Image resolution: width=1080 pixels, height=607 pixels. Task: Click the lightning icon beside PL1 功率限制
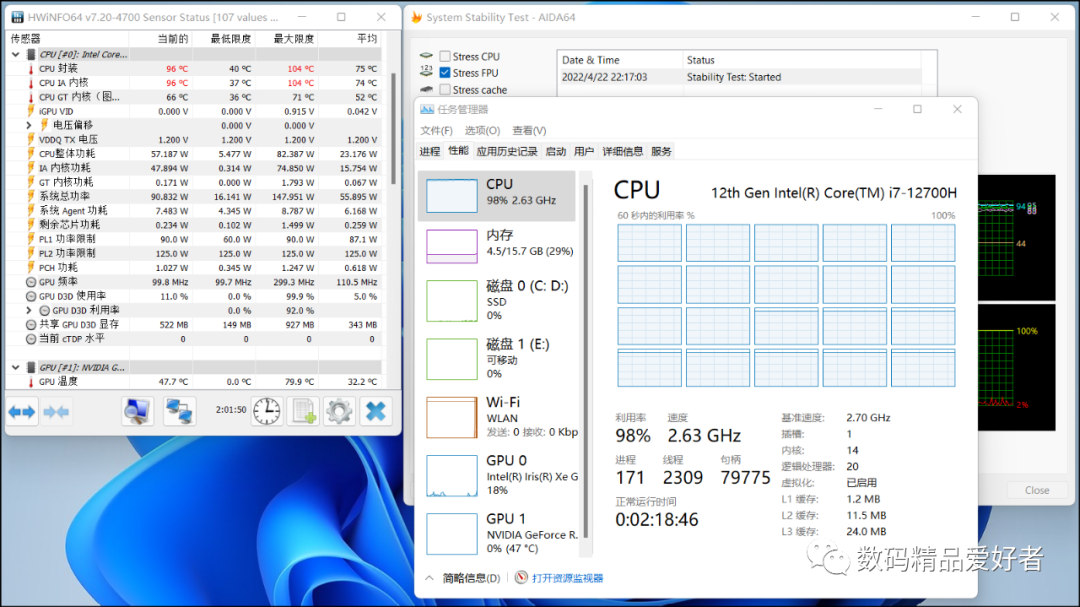point(30,239)
